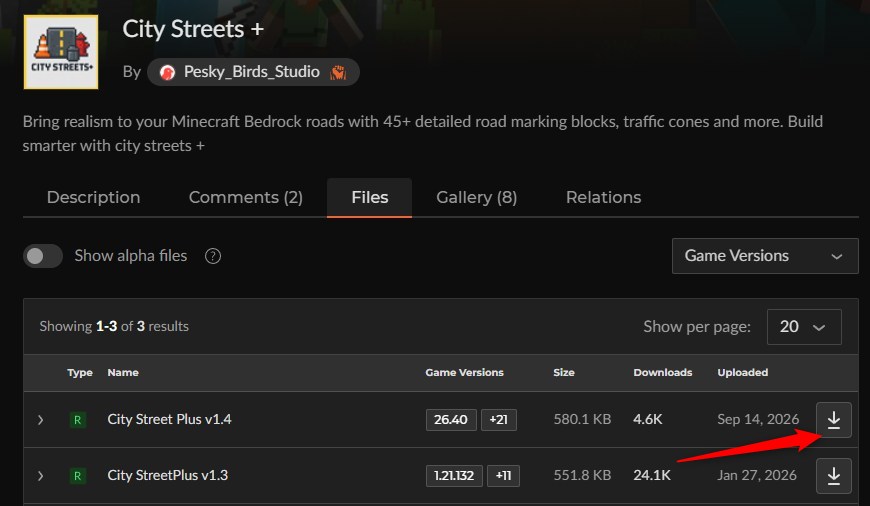This screenshot has width=870, height=506.
Task: Show the +11 additional game versions
Action: (503, 476)
